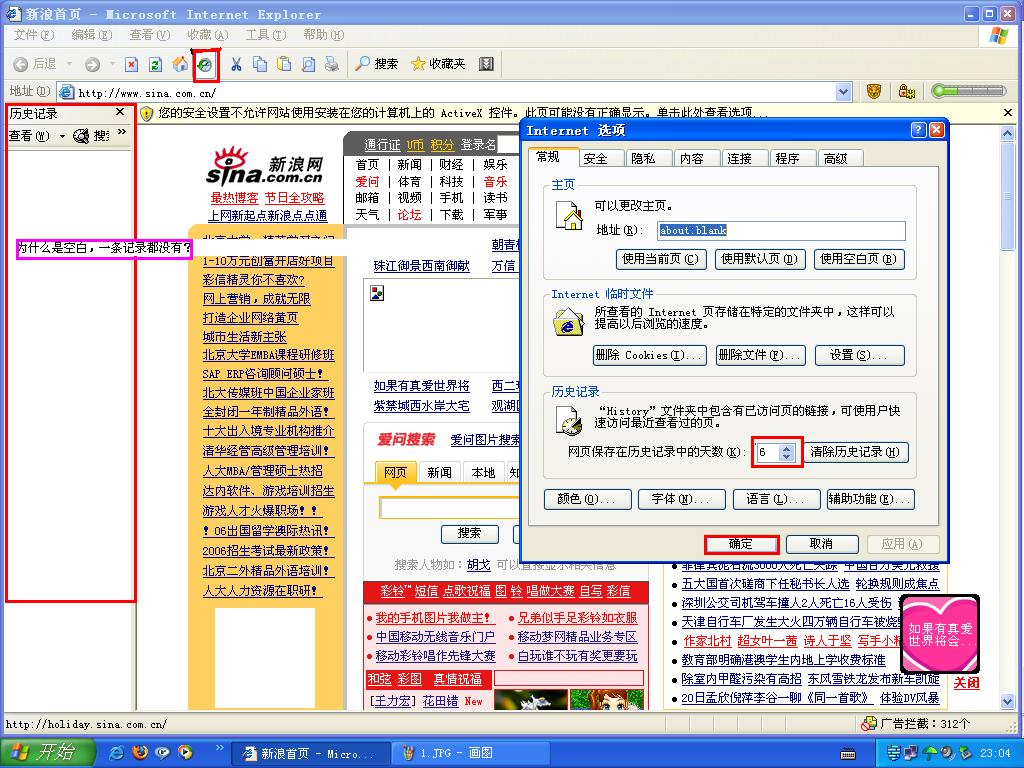
Task: Open the address bar dropdown
Action: coord(843,92)
